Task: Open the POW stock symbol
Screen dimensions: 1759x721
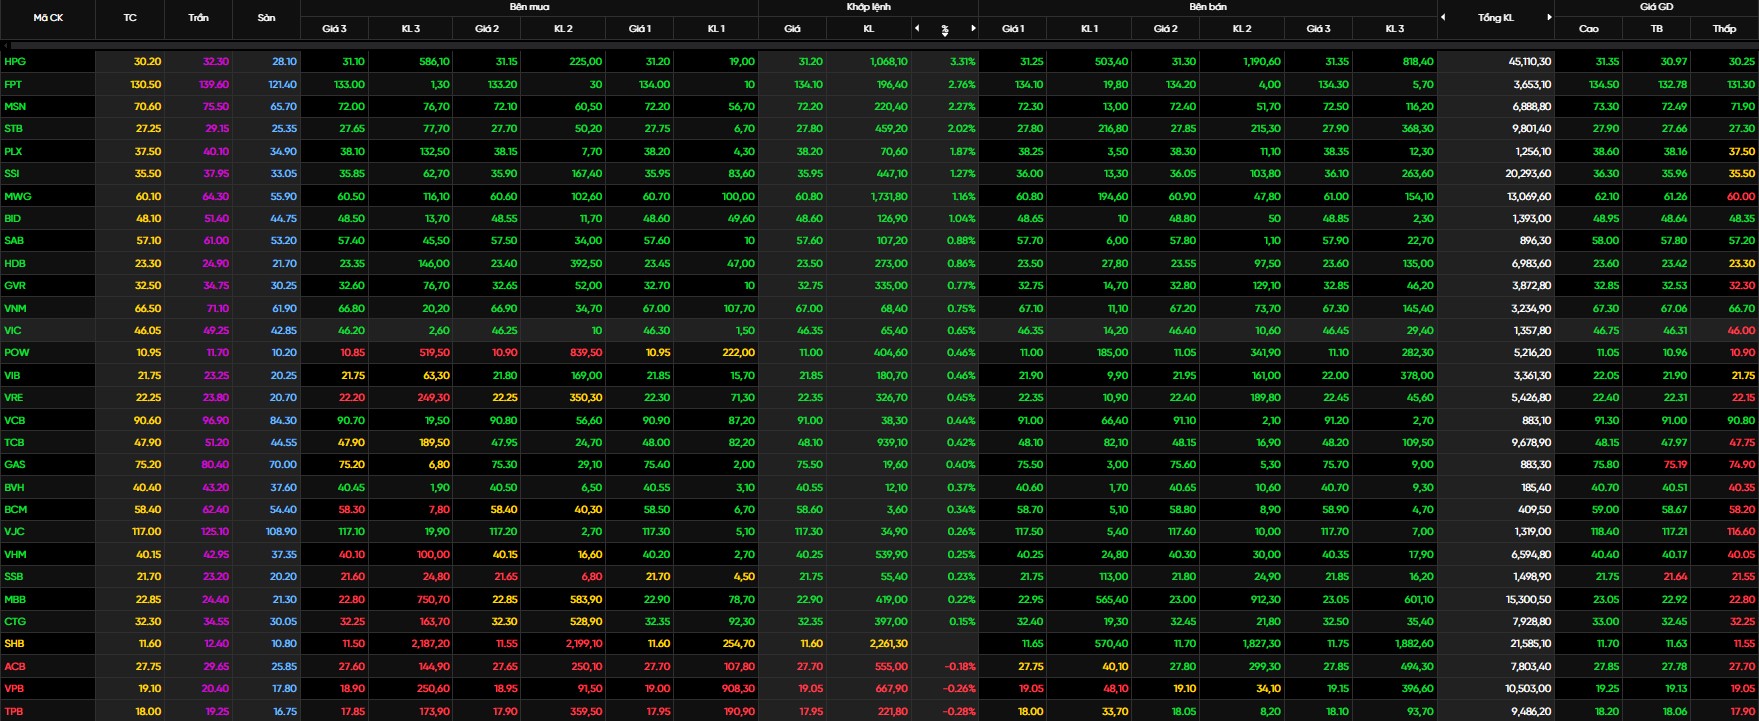Action: click(x=16, y=353)
